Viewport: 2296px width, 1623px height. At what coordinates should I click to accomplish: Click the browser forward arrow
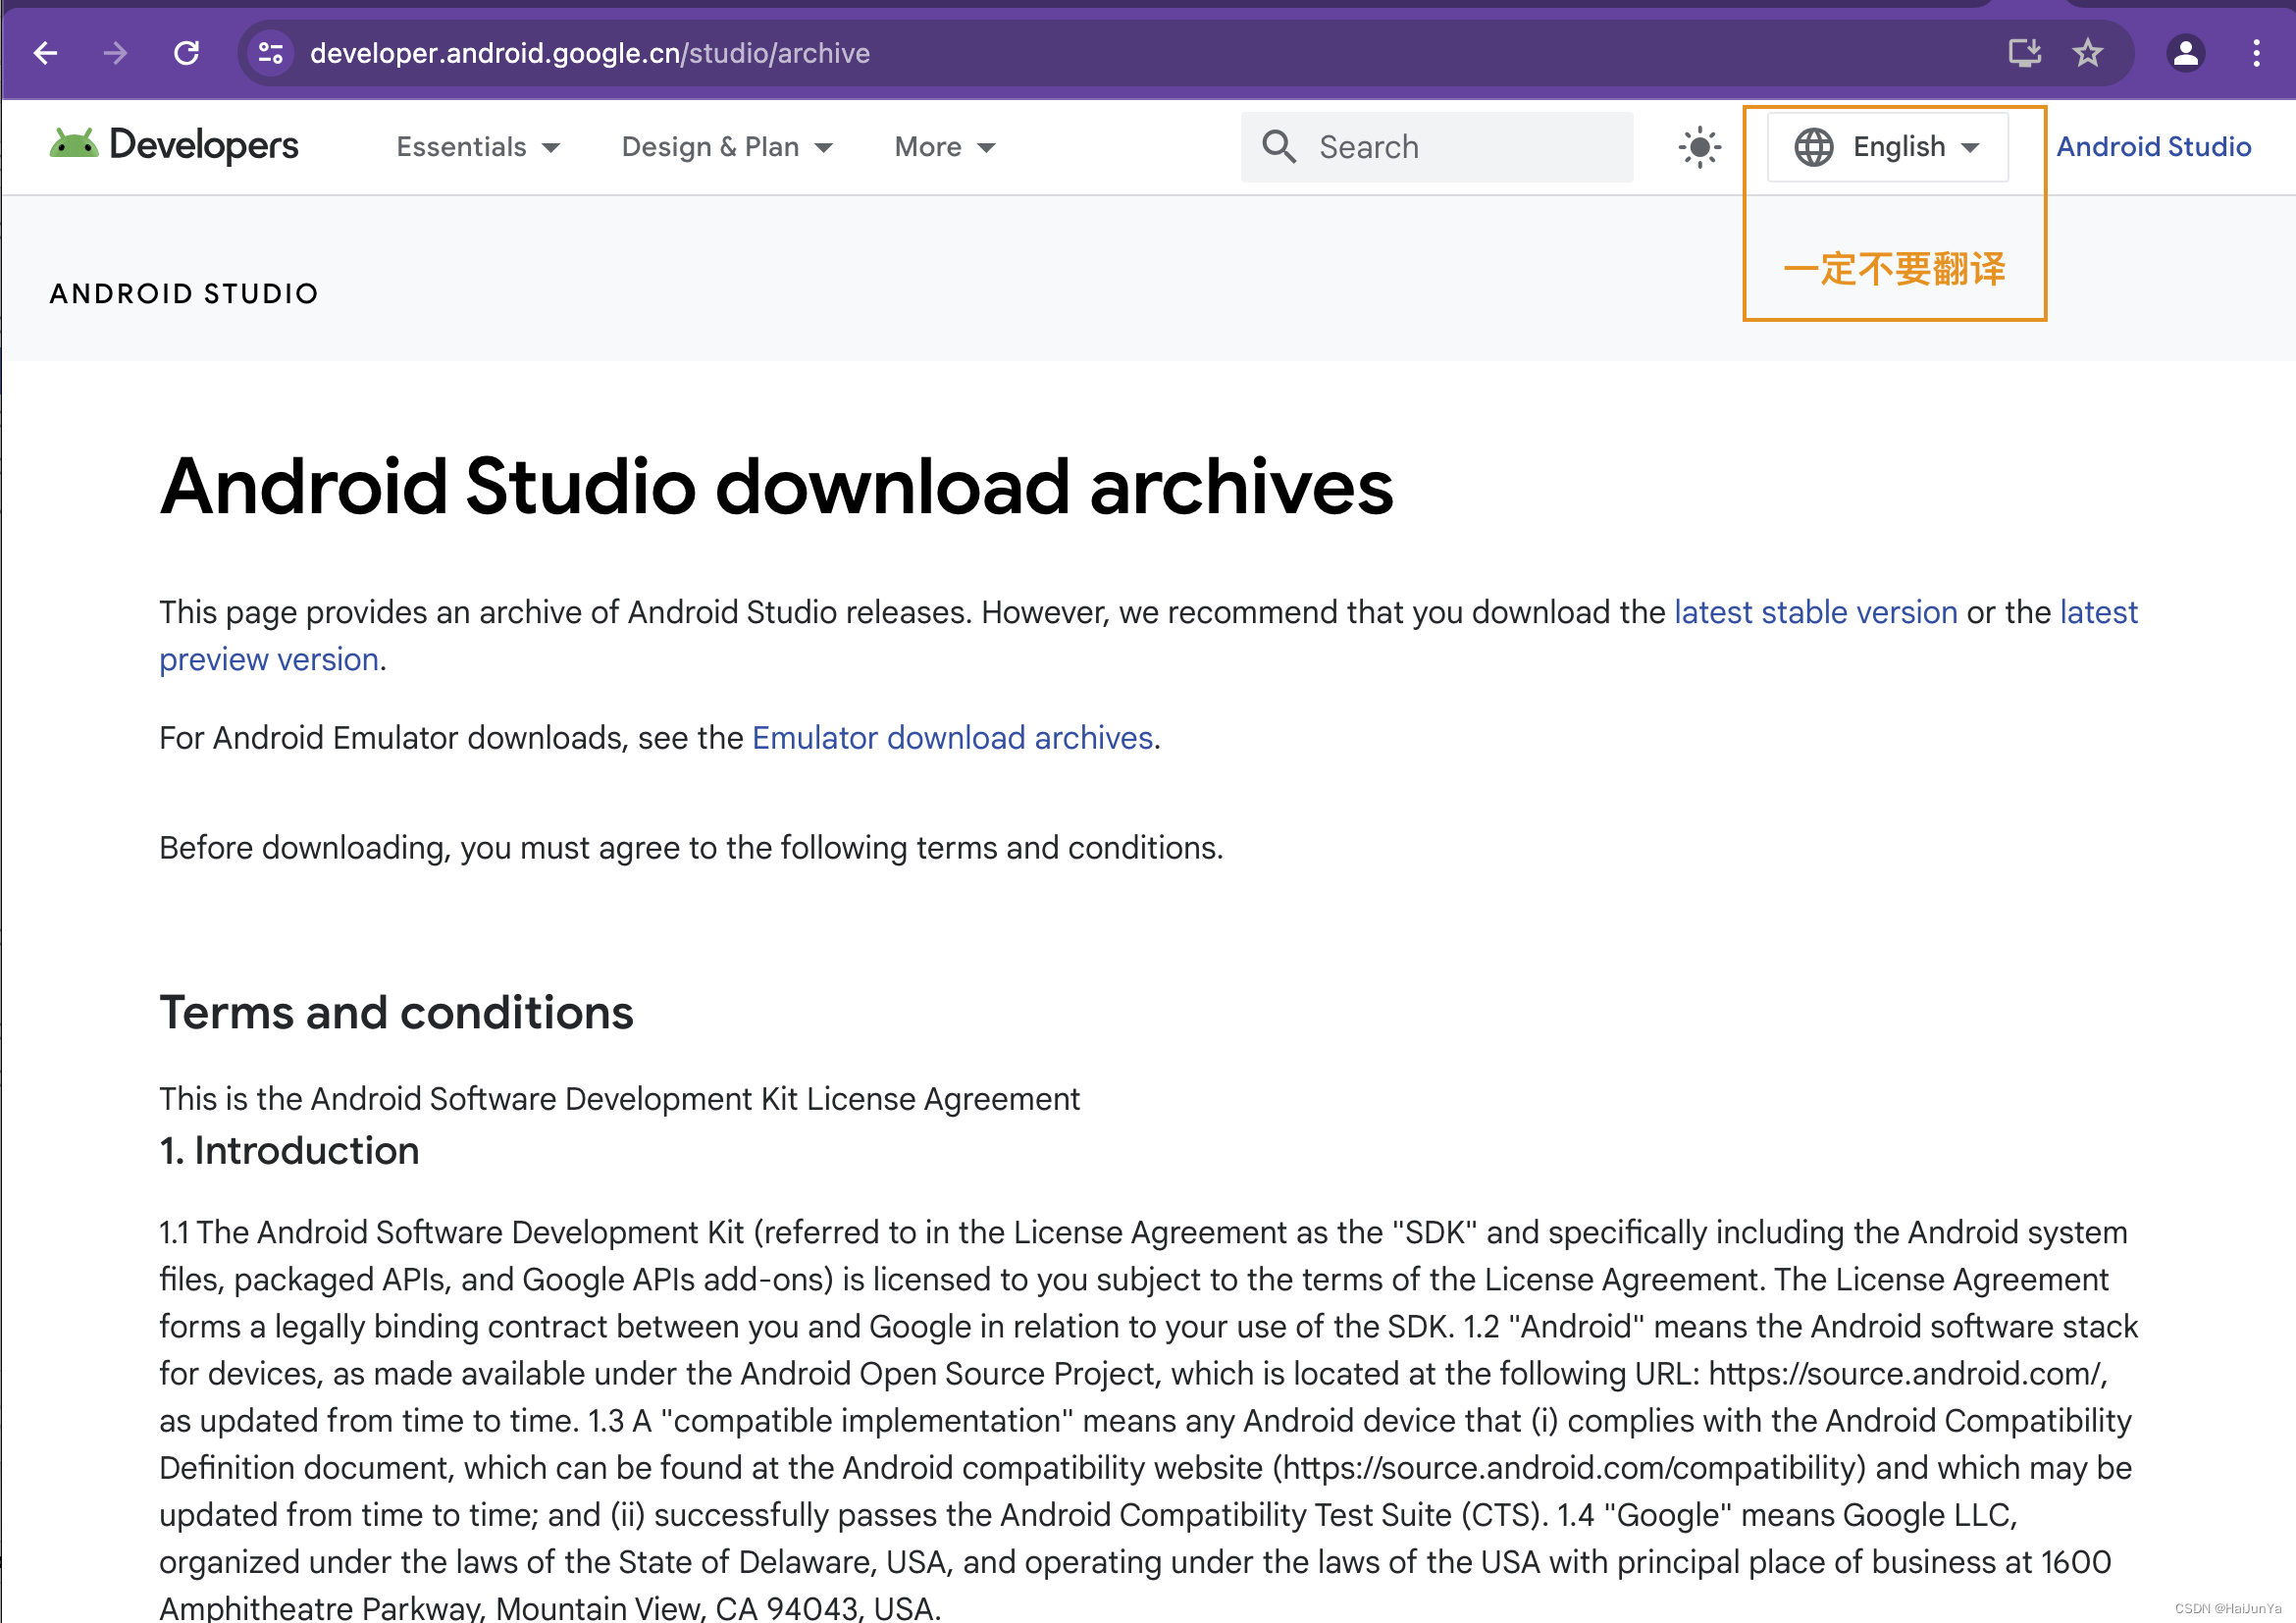(x=116, y=53)
